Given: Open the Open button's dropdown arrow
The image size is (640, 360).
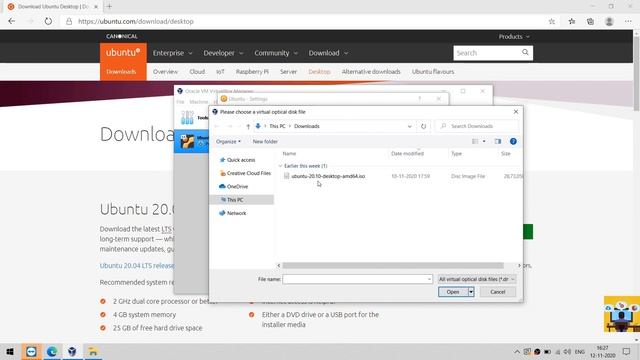Looking at the screenshot, I should (x=471, y=292).
